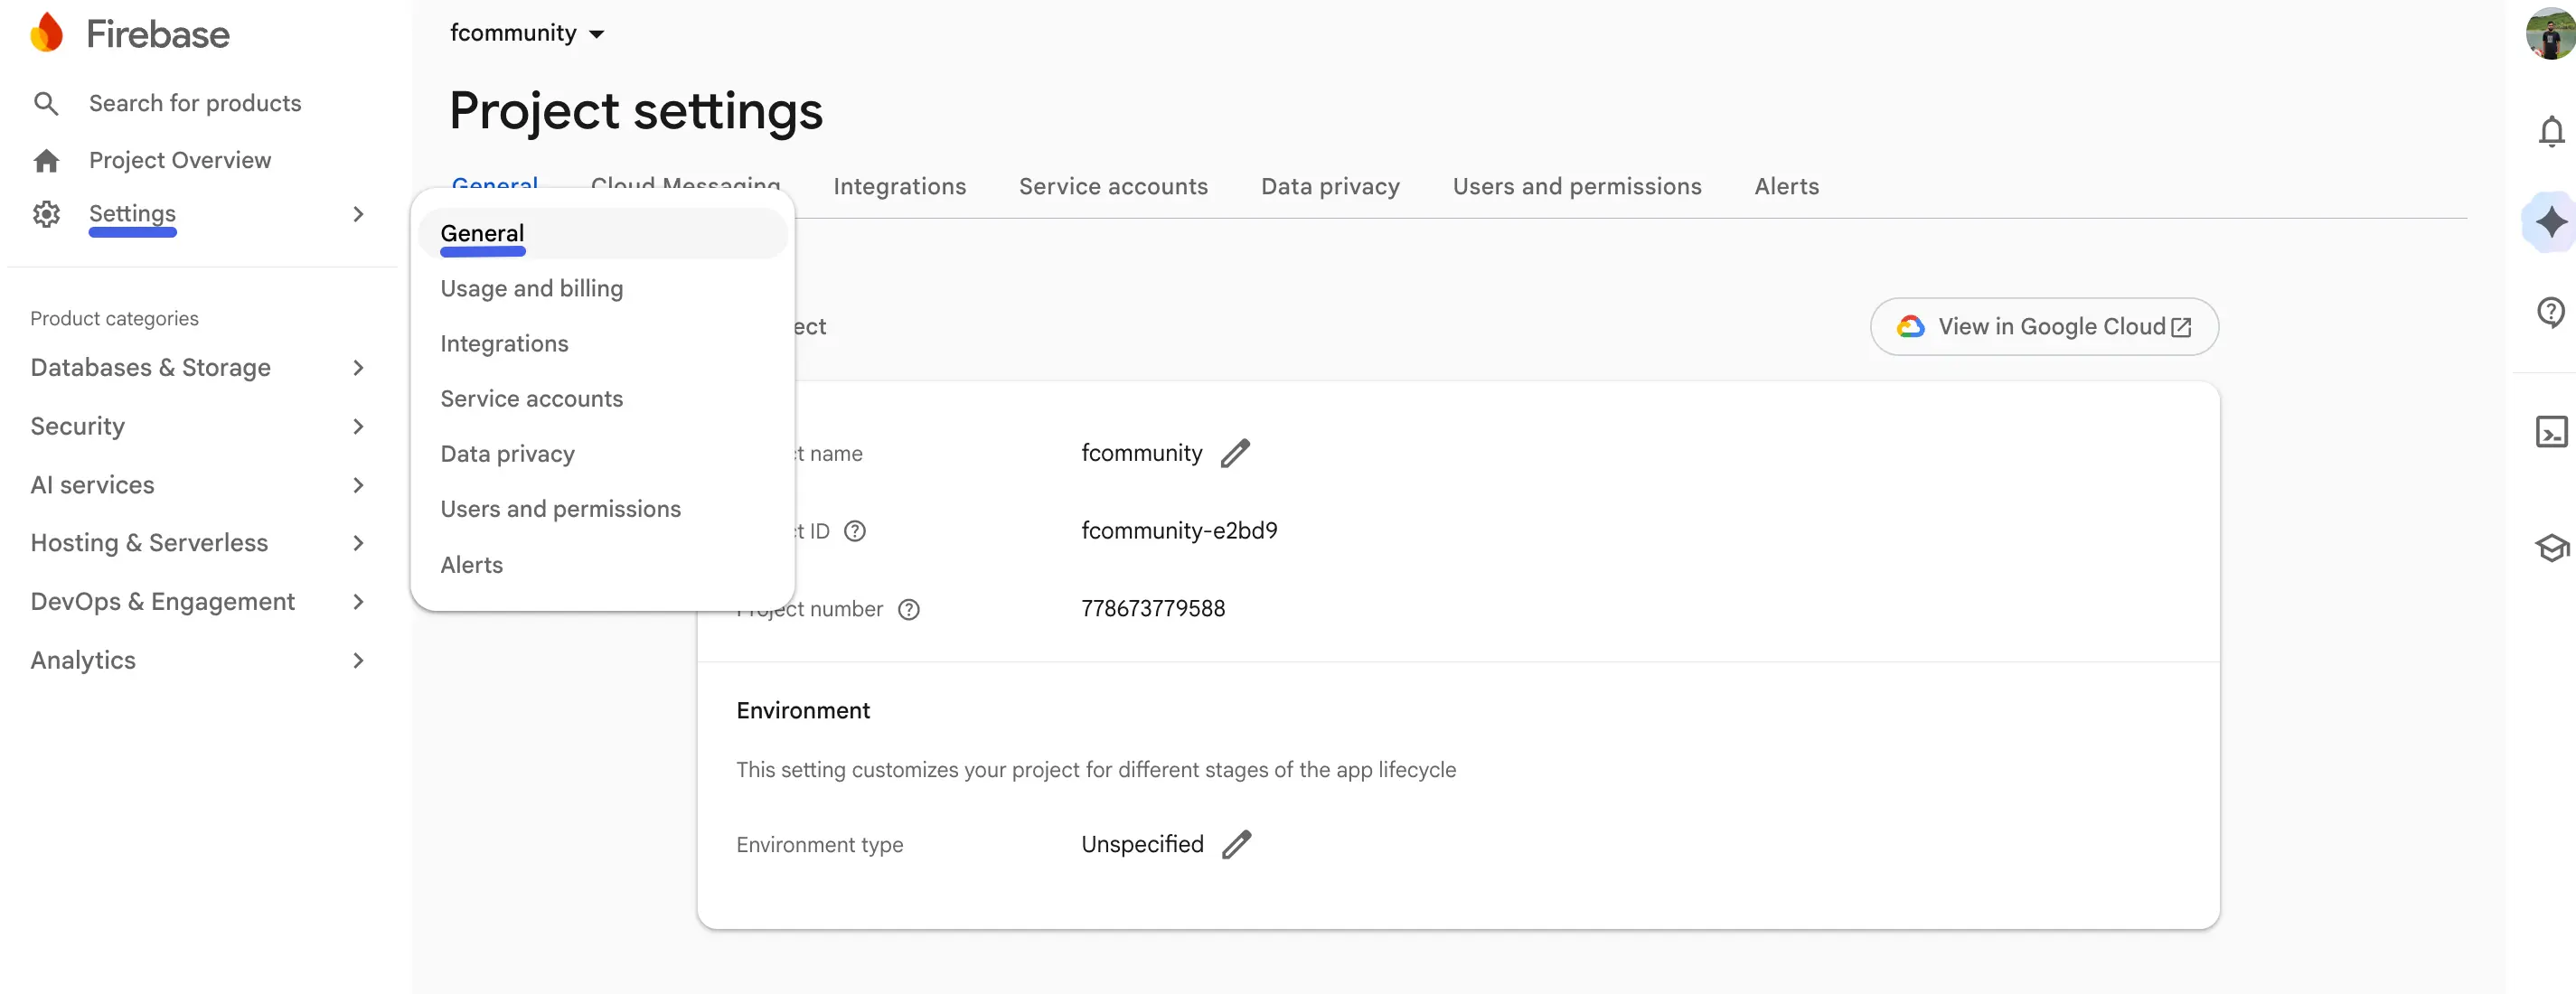The height and width of the screenshot is (994, 2576).
Task: Switch to the Integrations tab
Action: [x=899, y=187]
